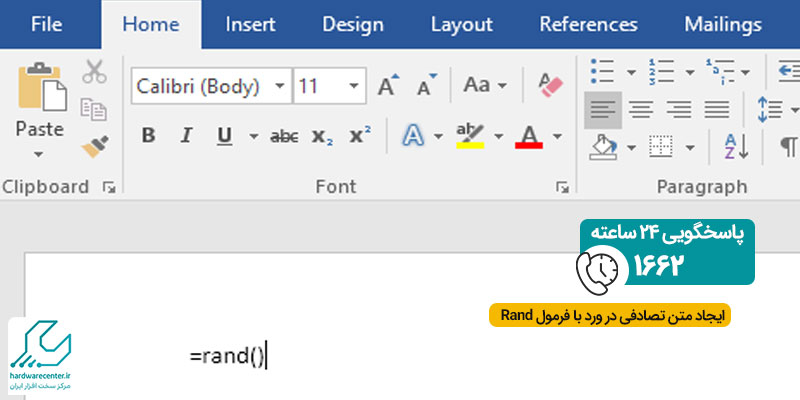The height and width of the screenshot is (400, 800).
Task: Open the font name dropdown
Action: 280,86
